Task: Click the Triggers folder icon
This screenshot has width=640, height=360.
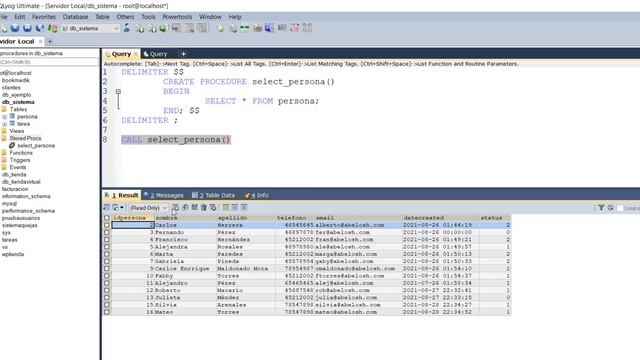Action: [x=4, y=160]
